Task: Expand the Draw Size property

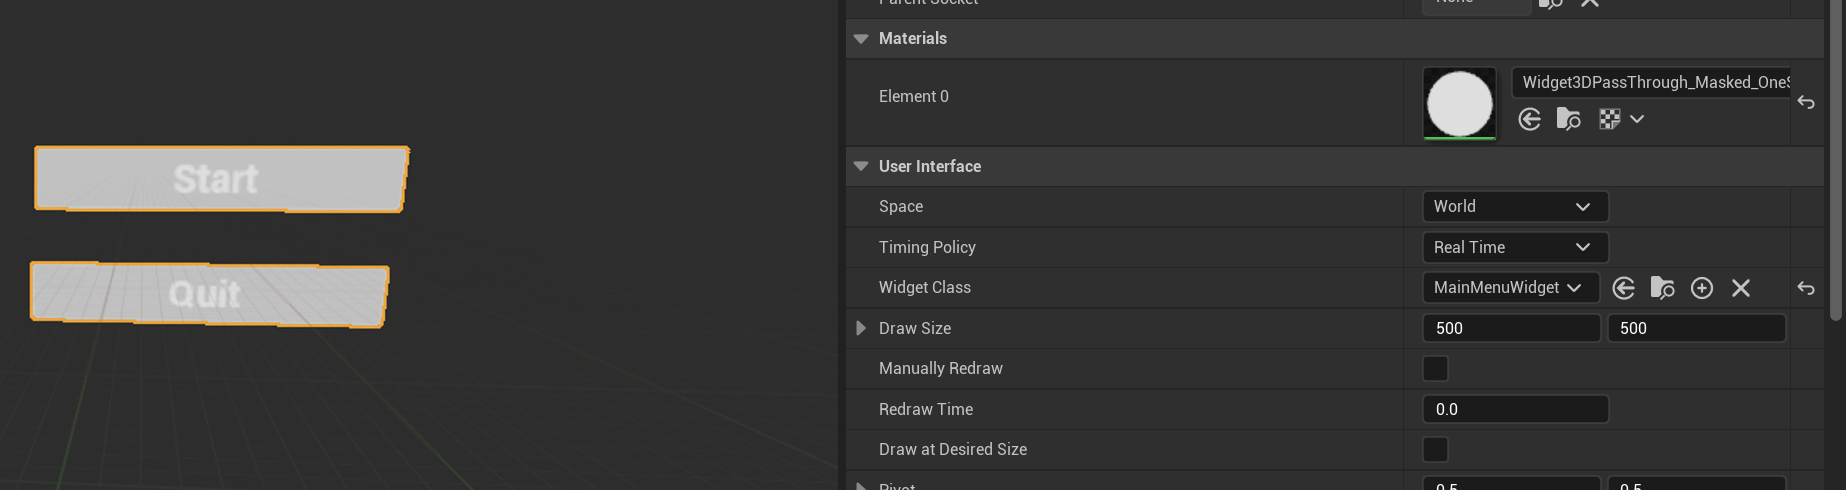Action: tap(861, 328)
